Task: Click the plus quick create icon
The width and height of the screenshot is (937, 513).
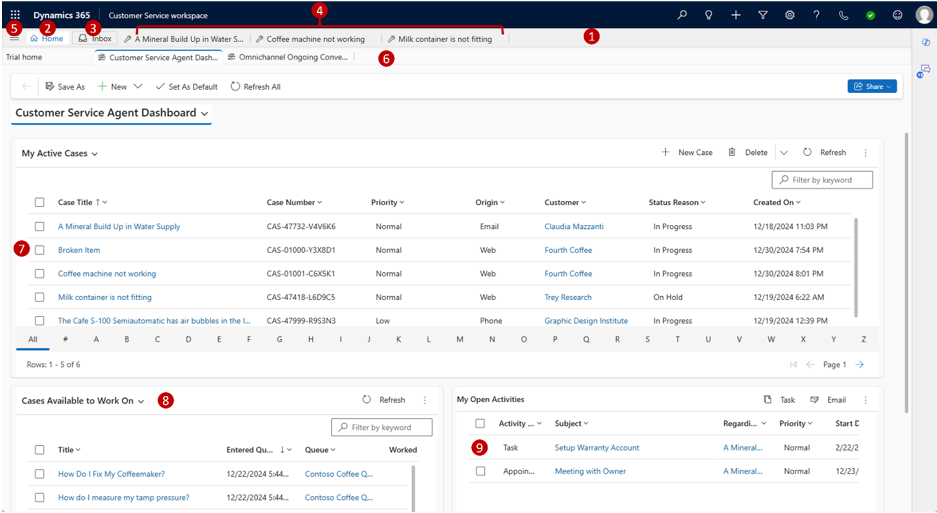Action: point(736,15)
